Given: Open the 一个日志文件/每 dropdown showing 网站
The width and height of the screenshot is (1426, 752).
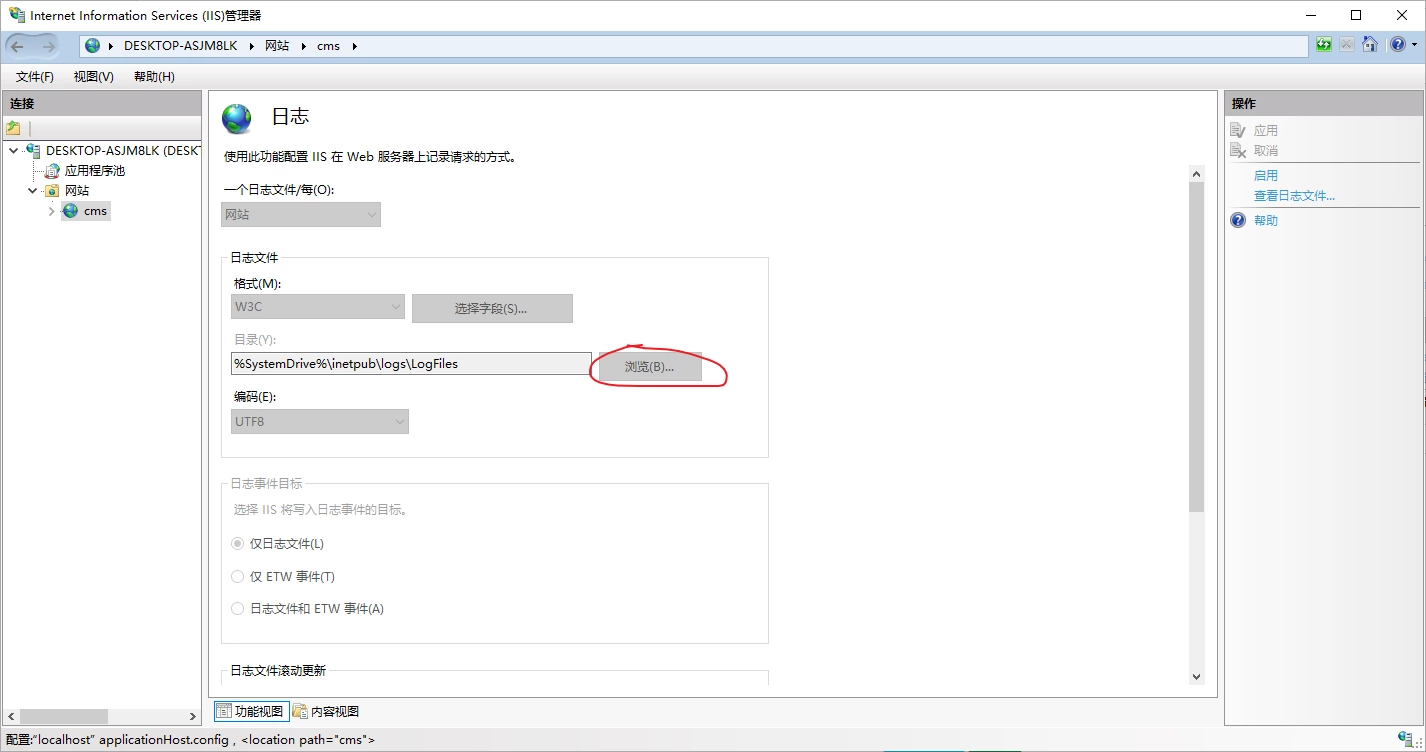Looking at the screenshot, I should tap(301, 214).
